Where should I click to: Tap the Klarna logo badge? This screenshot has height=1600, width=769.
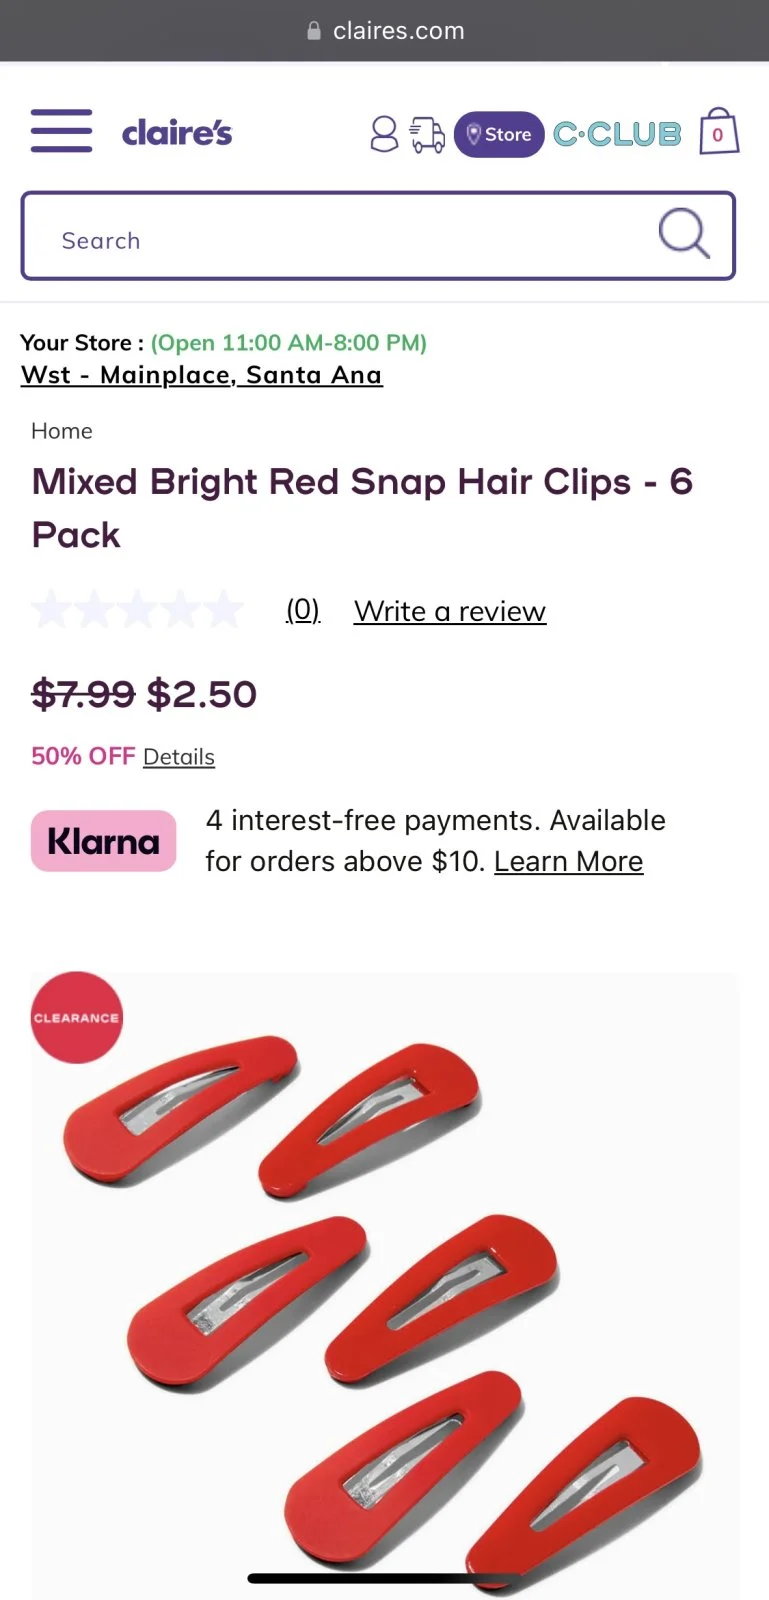click(x=104, y=841)
